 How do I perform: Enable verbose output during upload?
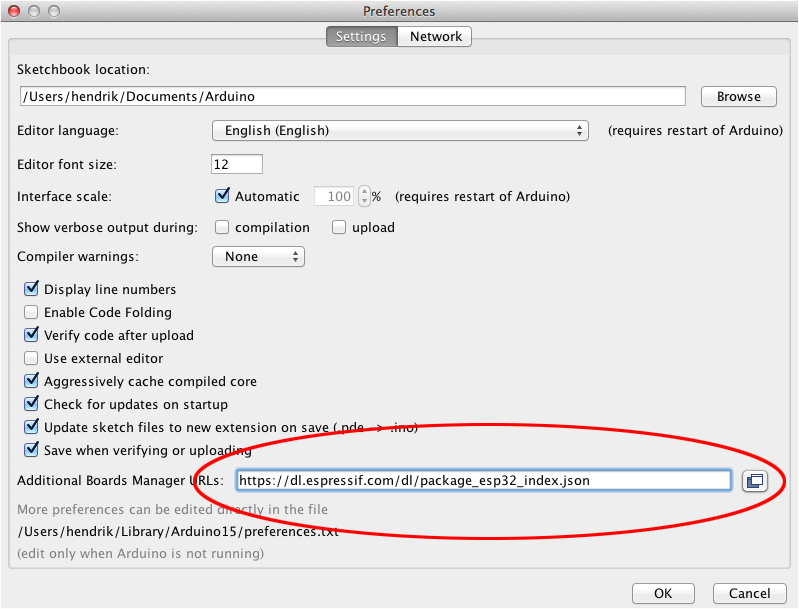[x=339, y=227]
